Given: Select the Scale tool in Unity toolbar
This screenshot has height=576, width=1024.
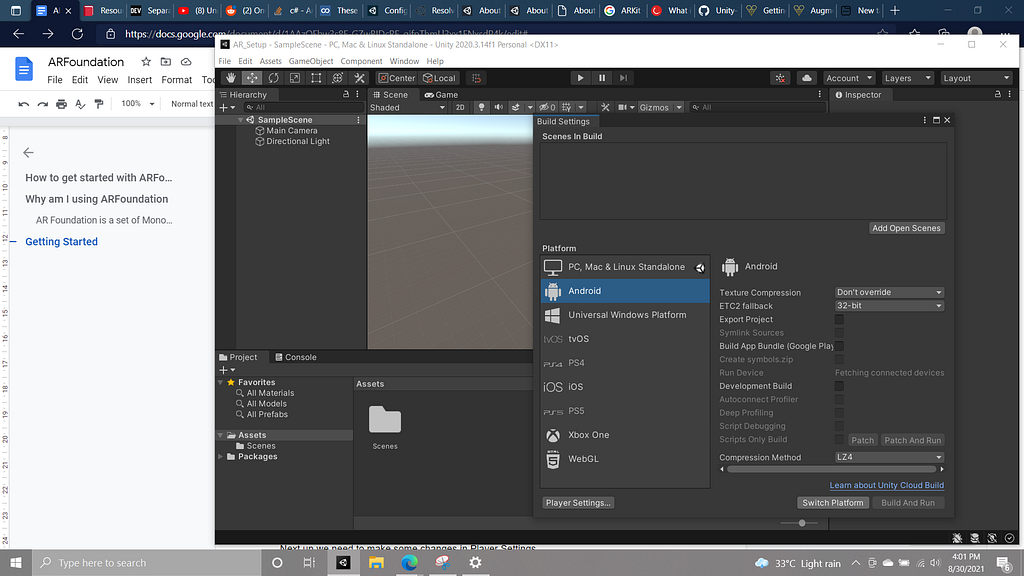Looking at the screenshot, I should tap(295, 78).
